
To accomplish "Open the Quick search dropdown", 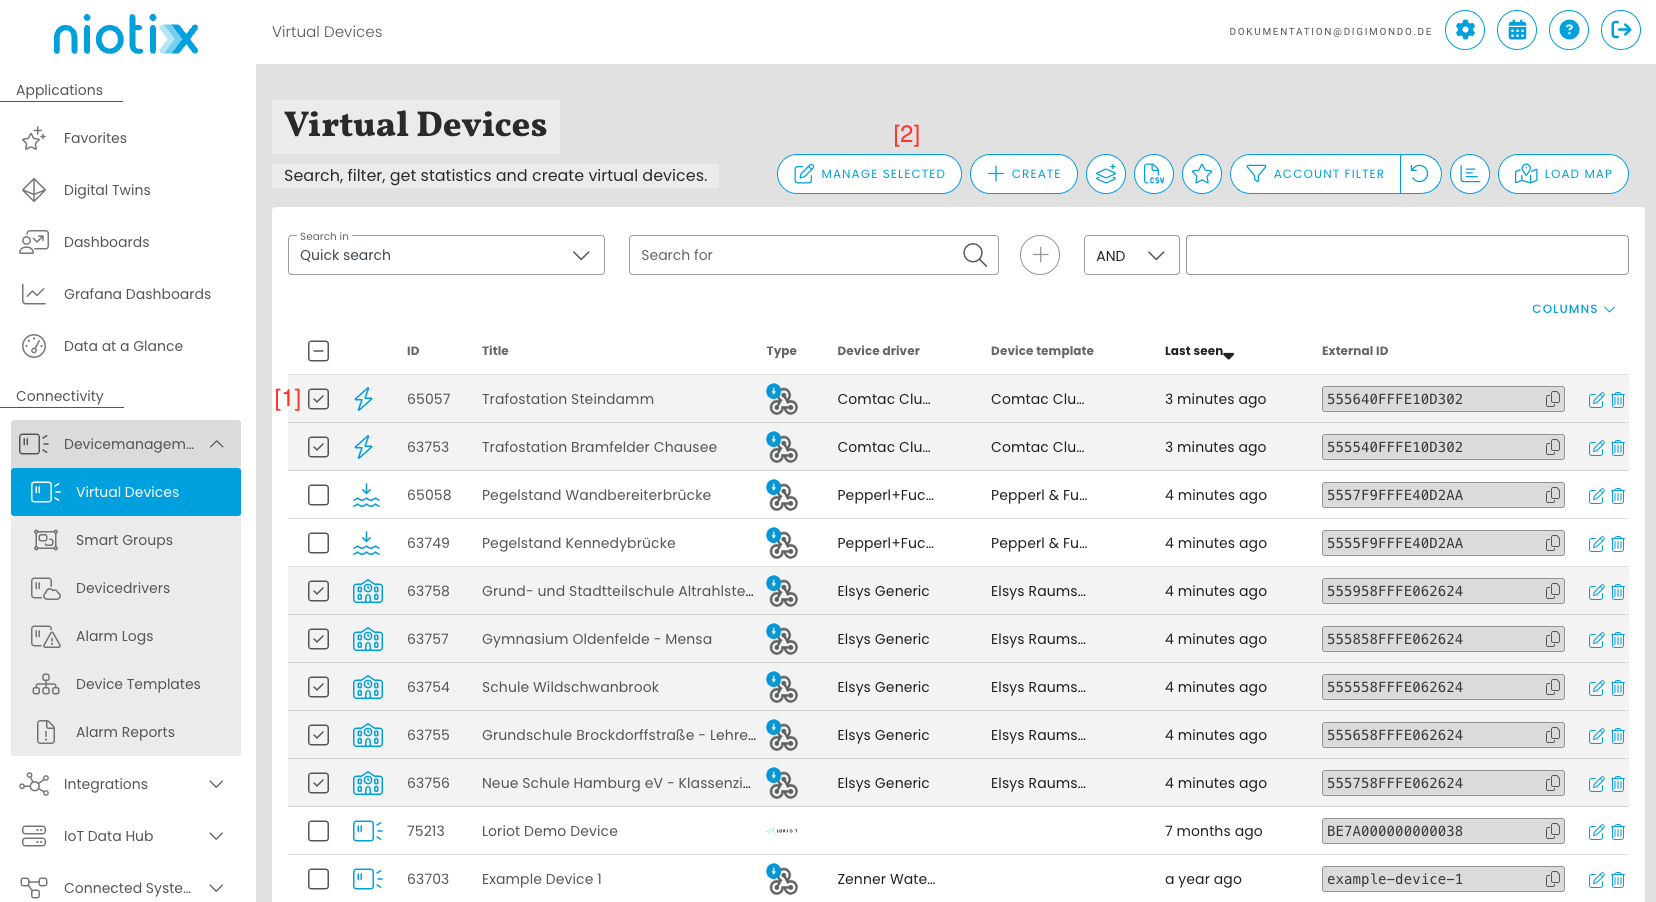I will (x=446, y=255).
